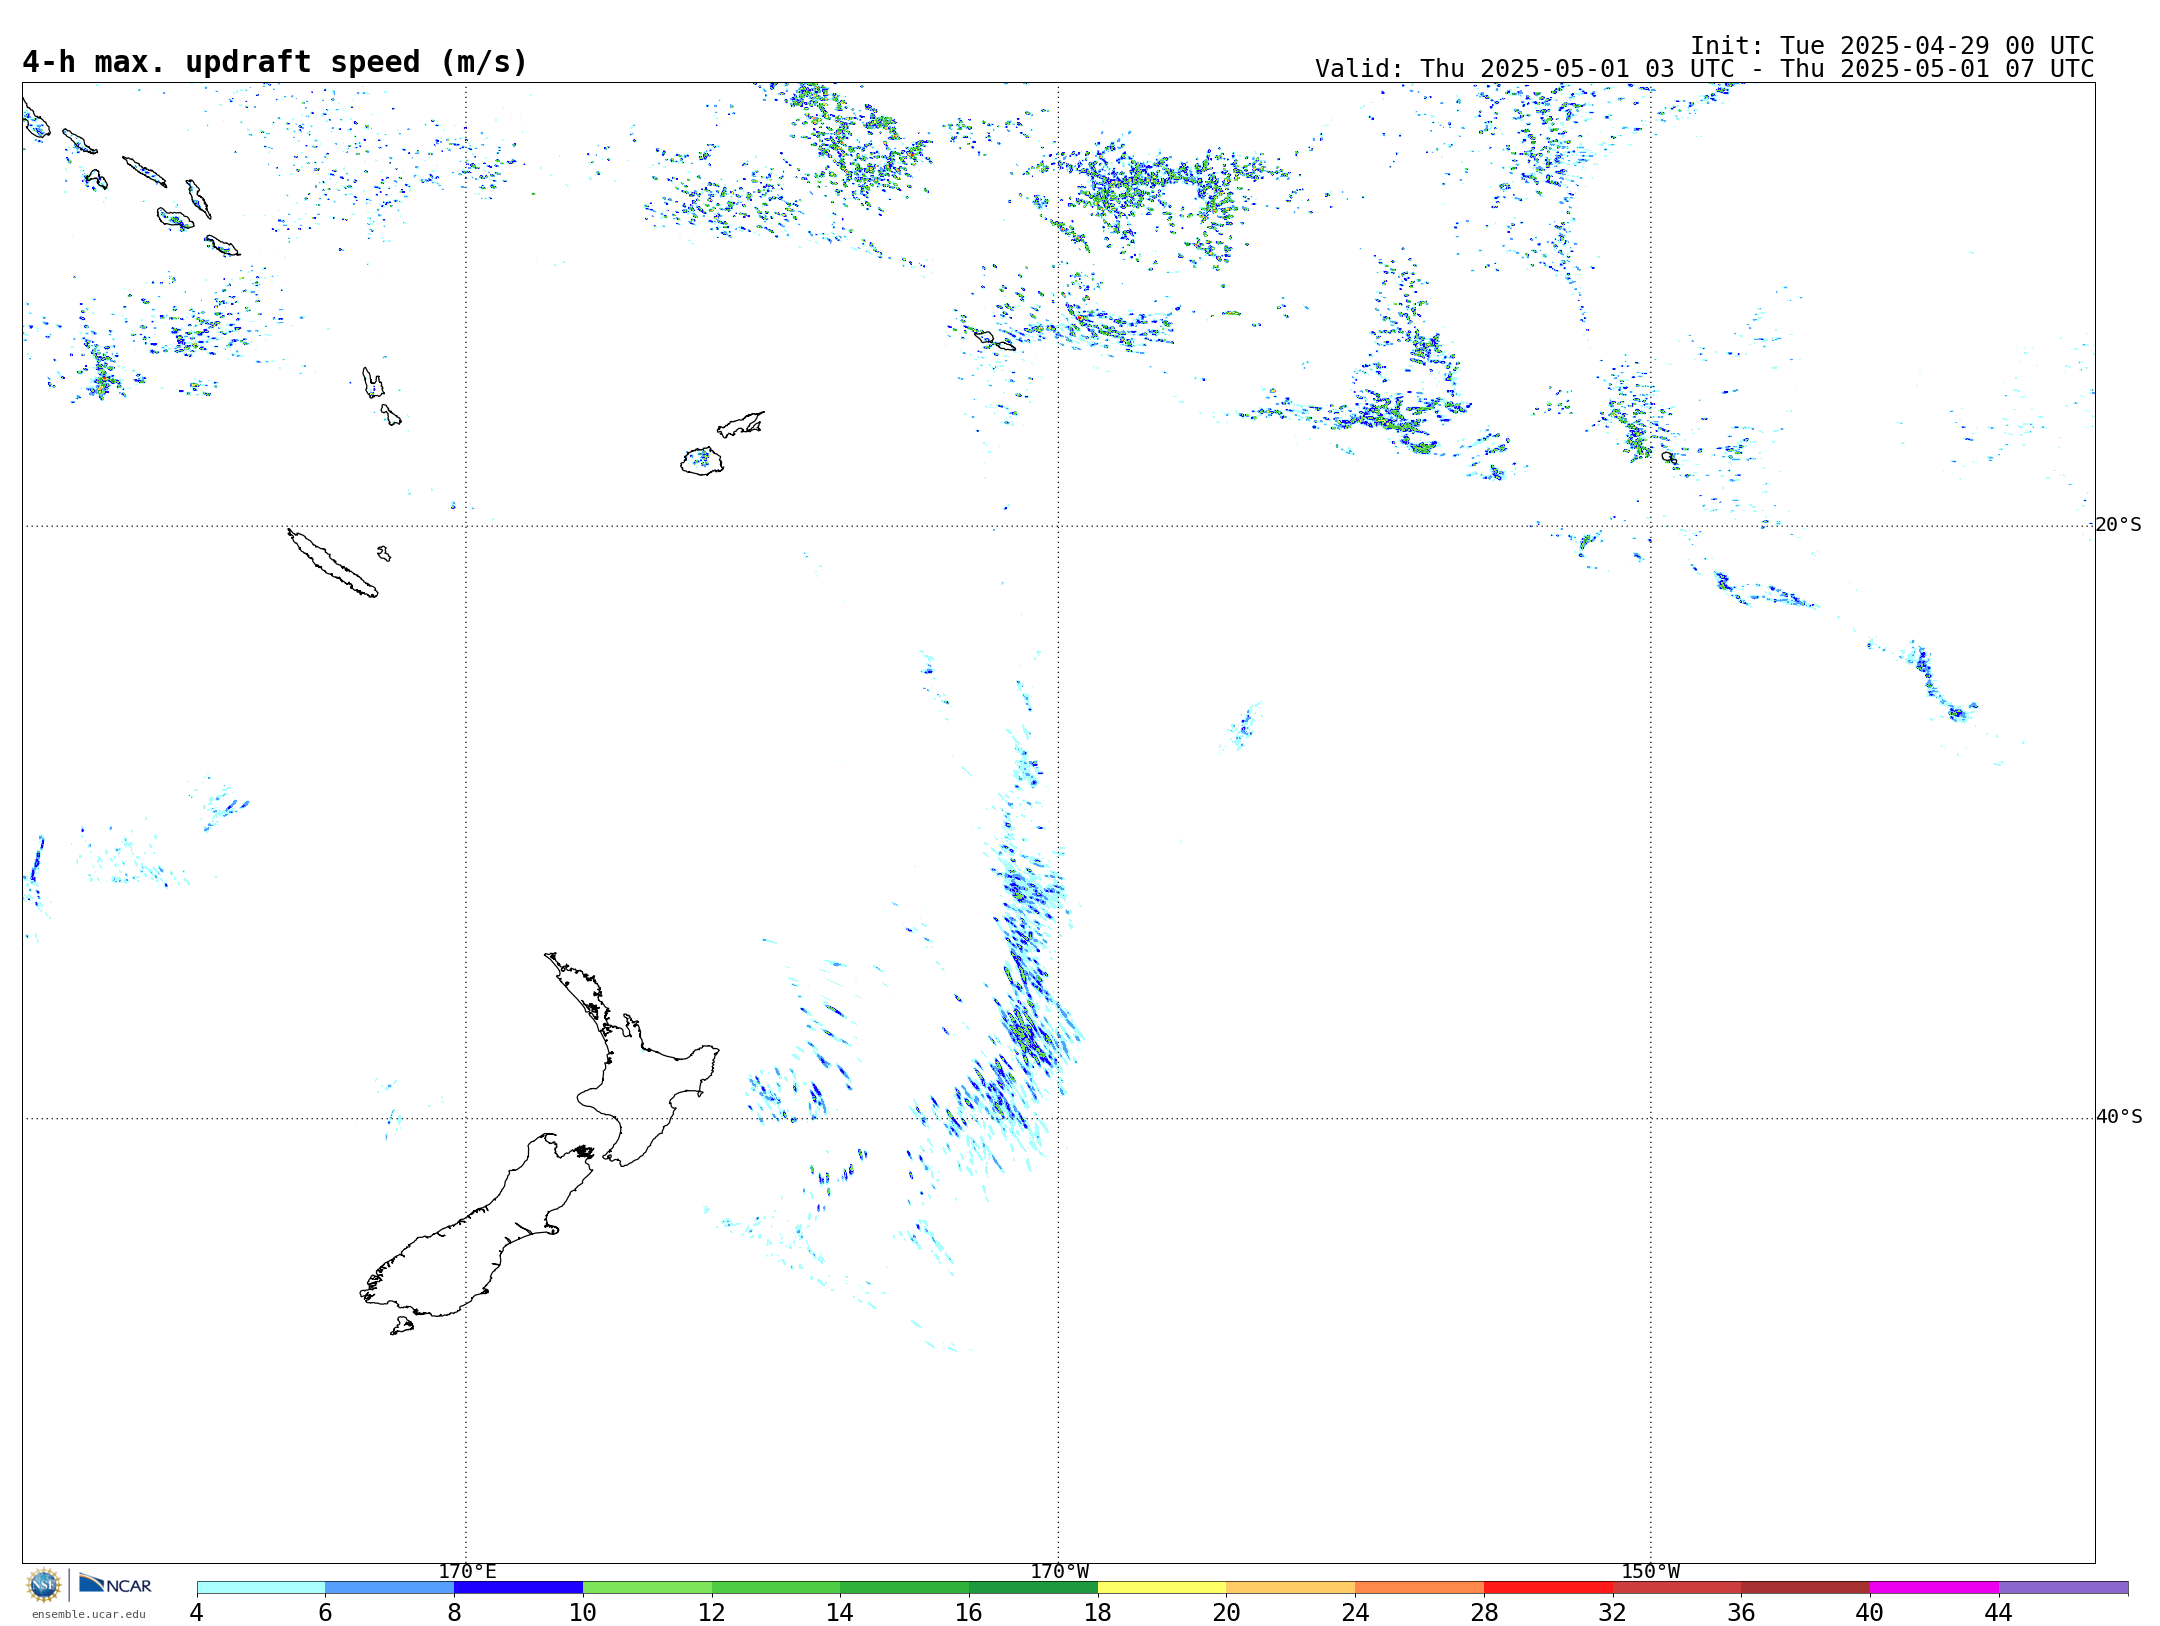This screenshot has width=2160, height=1626.
Task: Pick the light orange 20–24 colorbar swatch
Action: 1291,1588
